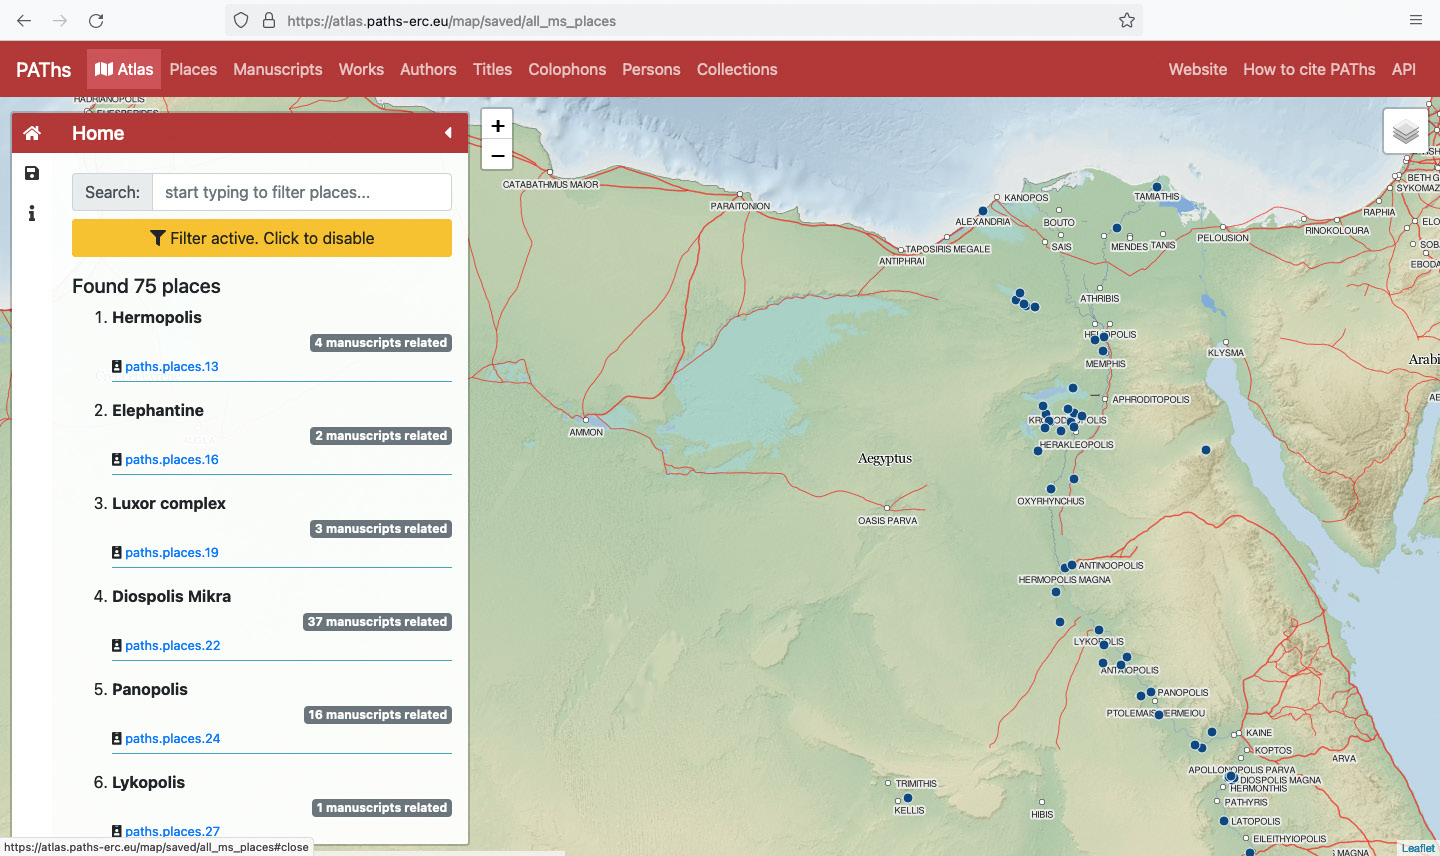This screenshot has width=1440, height=856.
Task: Click the shield tracking protection icon
Action: click(x=241, y=20)
